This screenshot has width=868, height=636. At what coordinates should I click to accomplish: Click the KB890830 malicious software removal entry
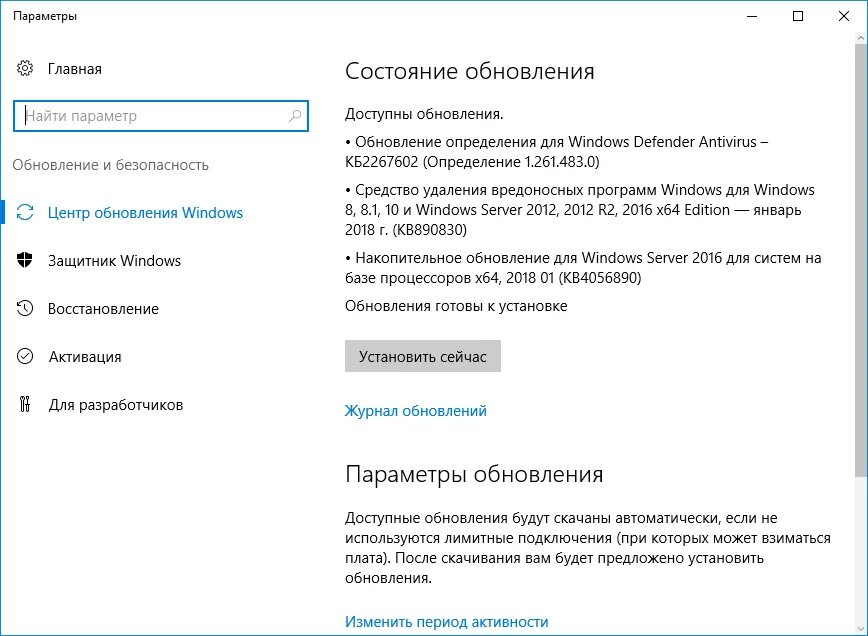(x=580, y=210)
